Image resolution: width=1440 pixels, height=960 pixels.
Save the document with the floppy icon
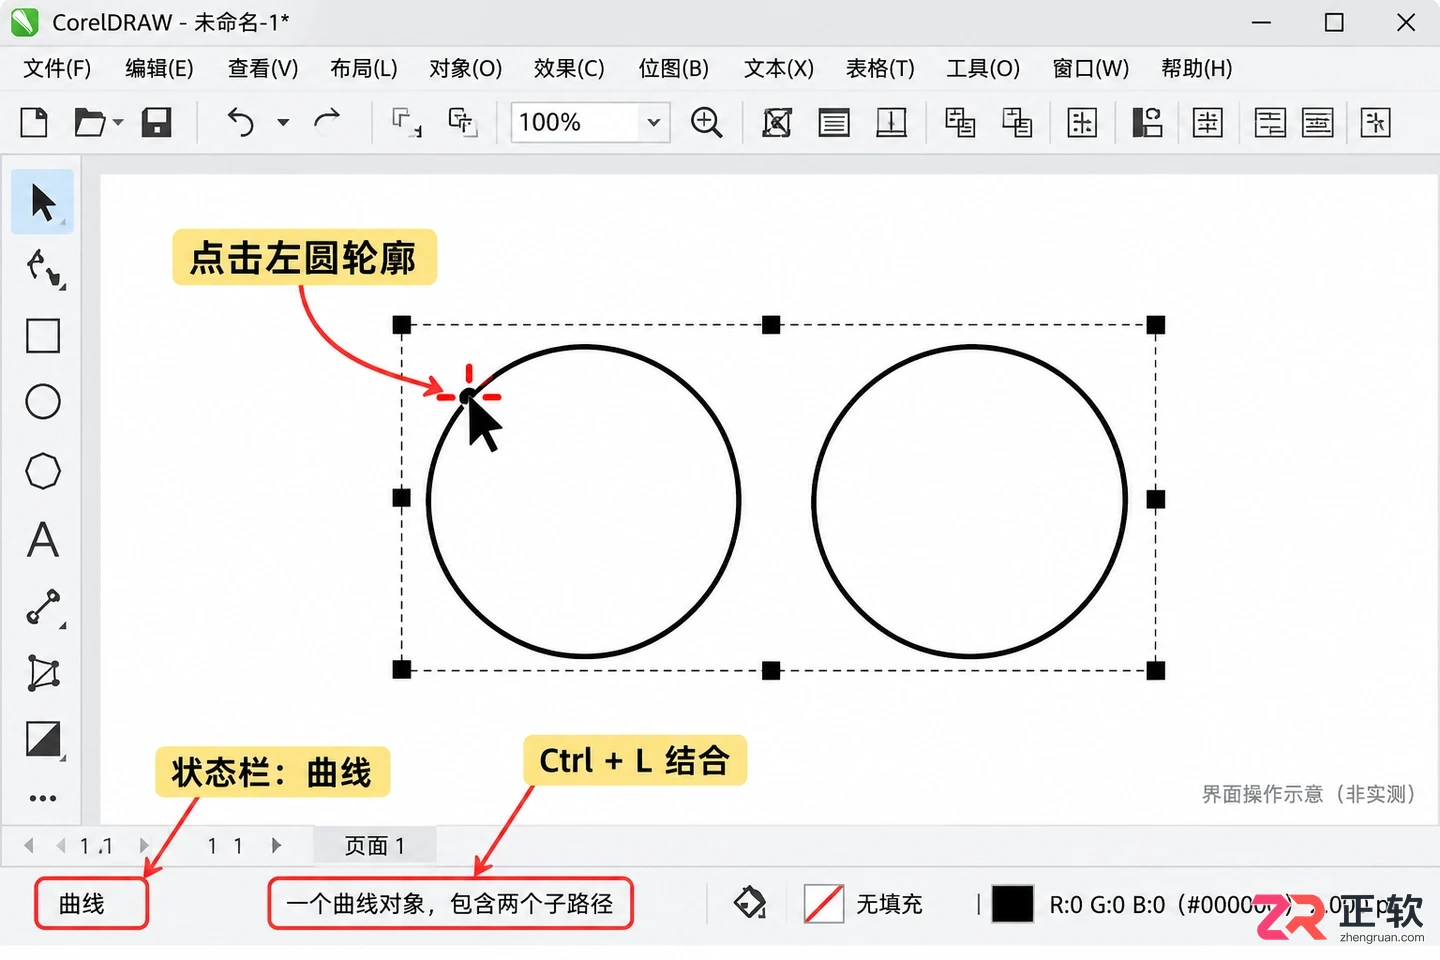coord(156,123)
